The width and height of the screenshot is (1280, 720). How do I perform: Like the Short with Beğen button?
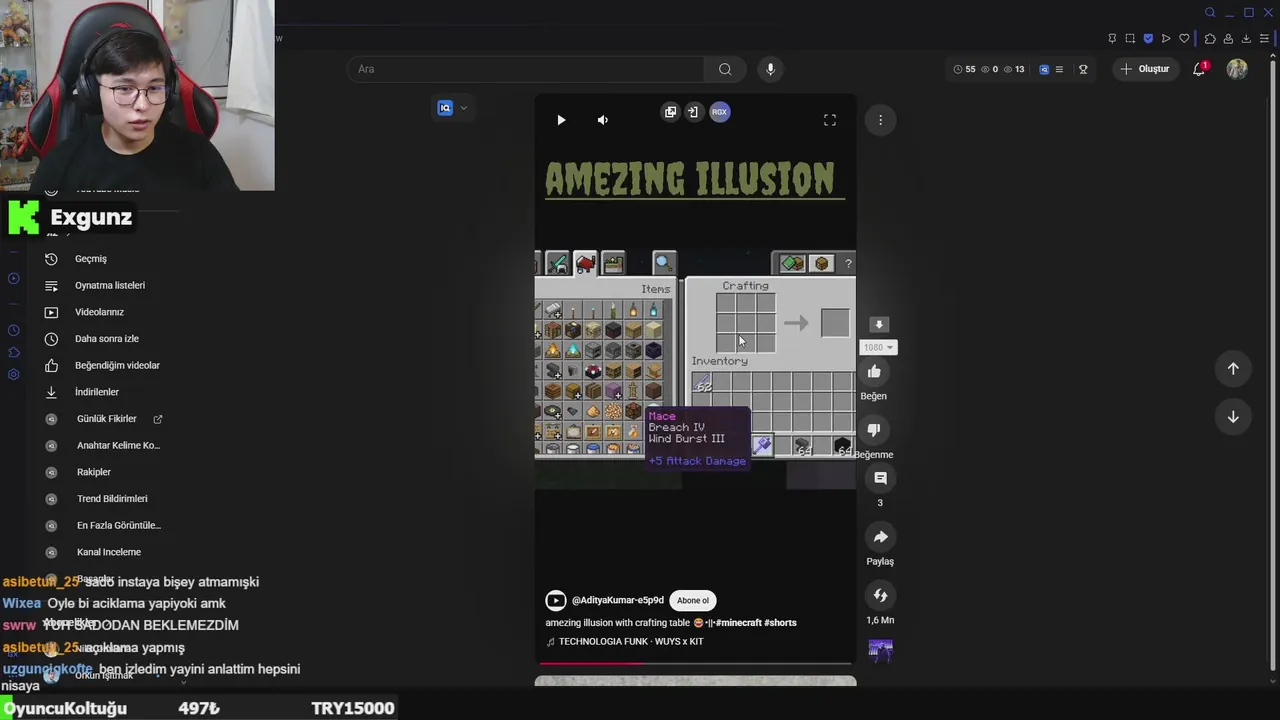click(874, 372)
